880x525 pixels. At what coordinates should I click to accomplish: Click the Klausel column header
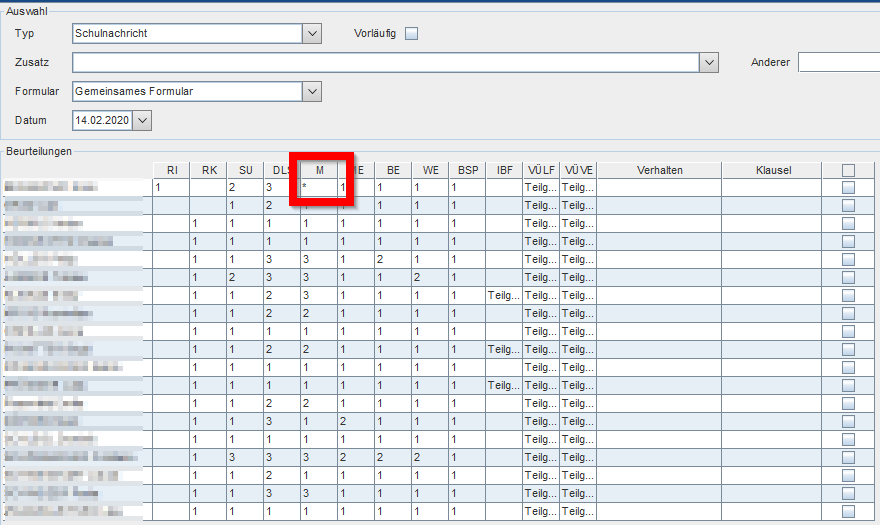[772, 170]
